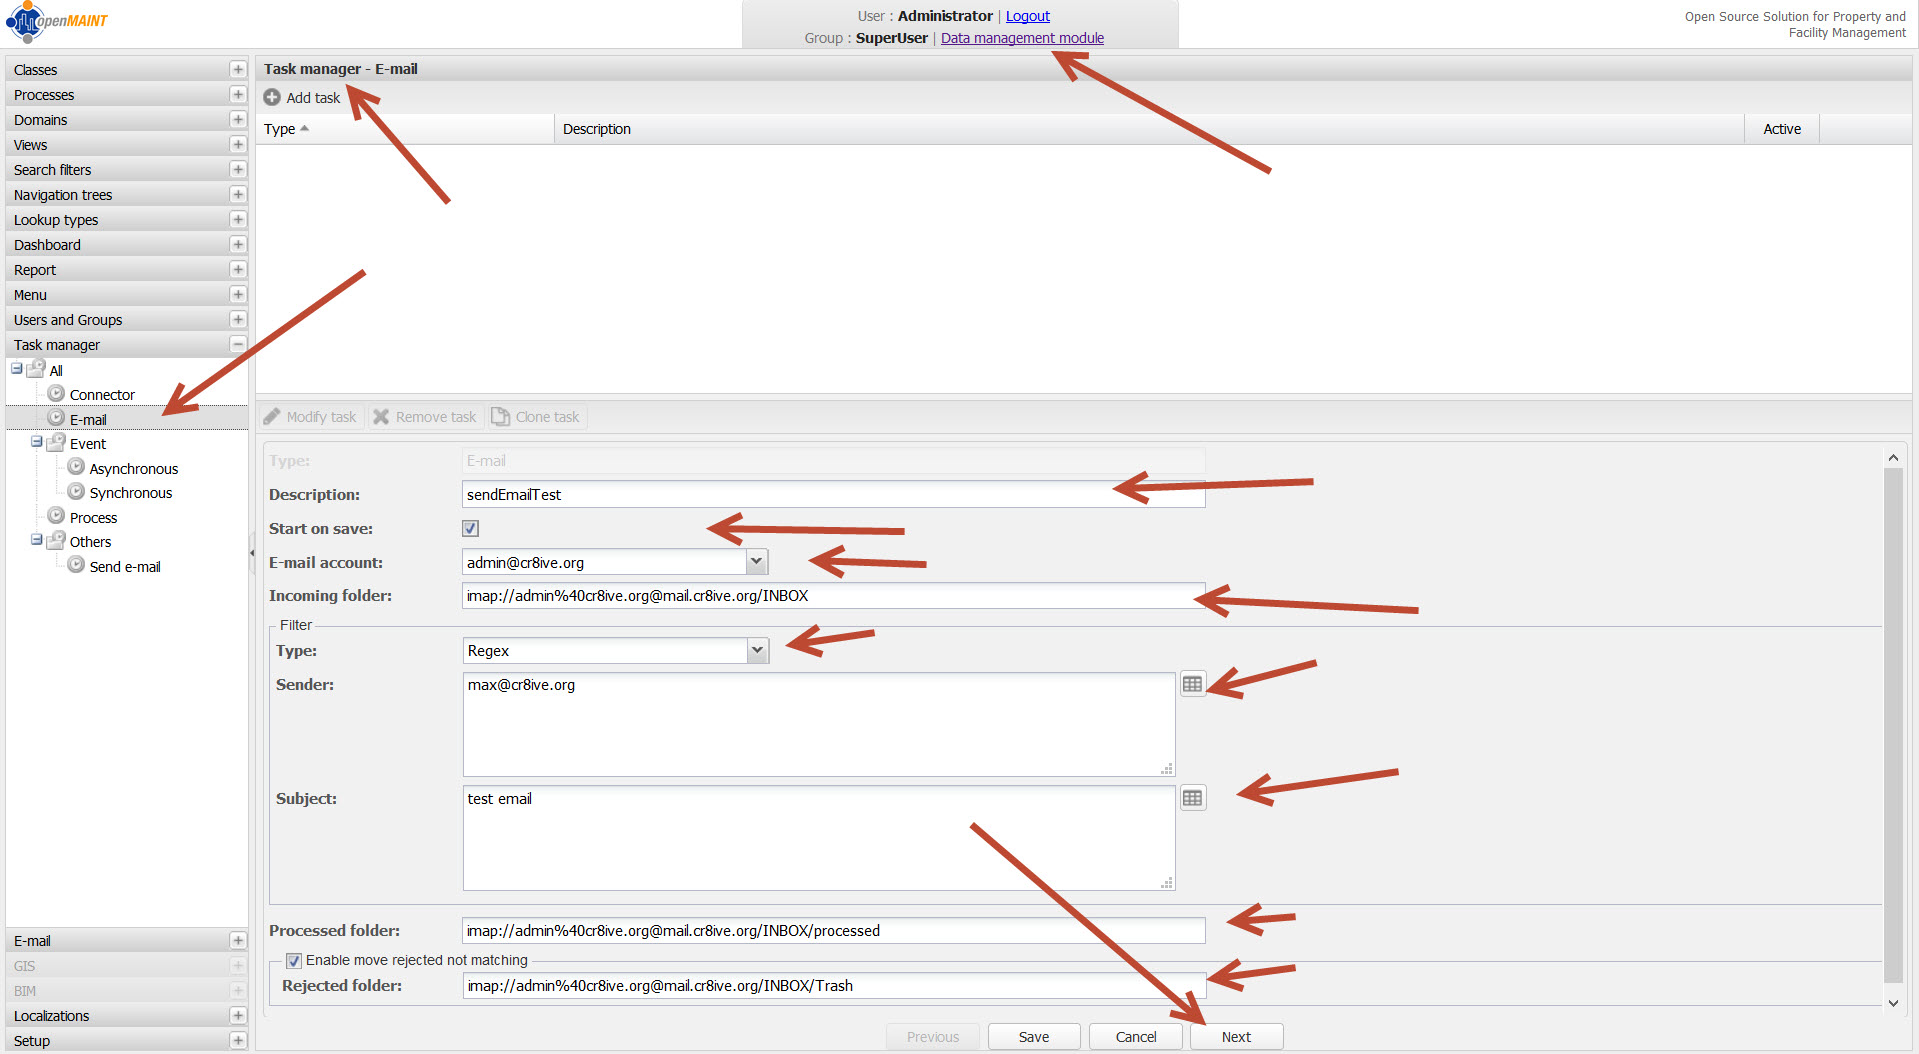Open the Filter Type dropdown
The image size is (1919, 1054).
pos(757,651)
